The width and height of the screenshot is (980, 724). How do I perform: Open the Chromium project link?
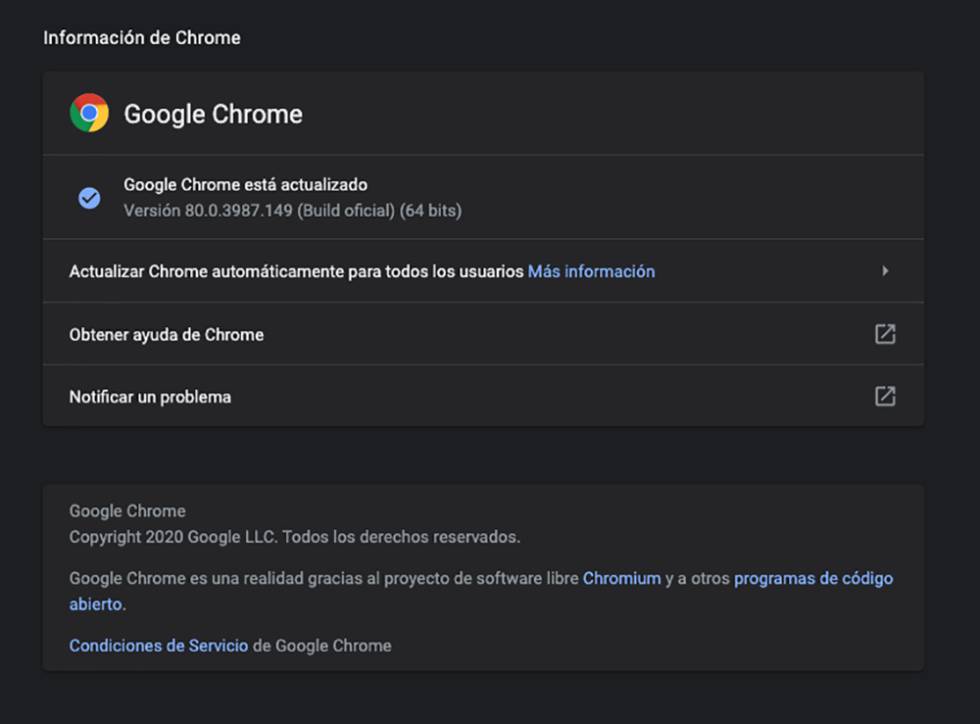622,578
